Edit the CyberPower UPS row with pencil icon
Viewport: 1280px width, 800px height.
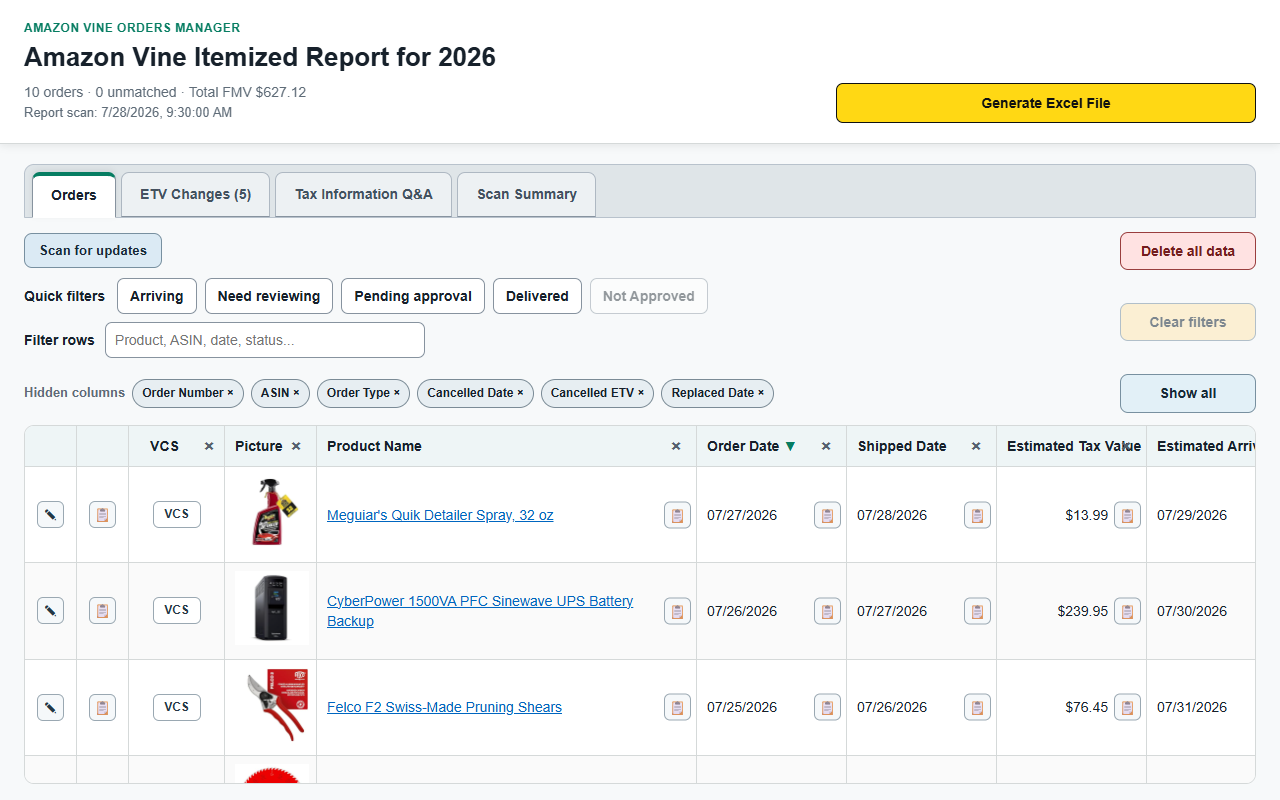point(50,610)
